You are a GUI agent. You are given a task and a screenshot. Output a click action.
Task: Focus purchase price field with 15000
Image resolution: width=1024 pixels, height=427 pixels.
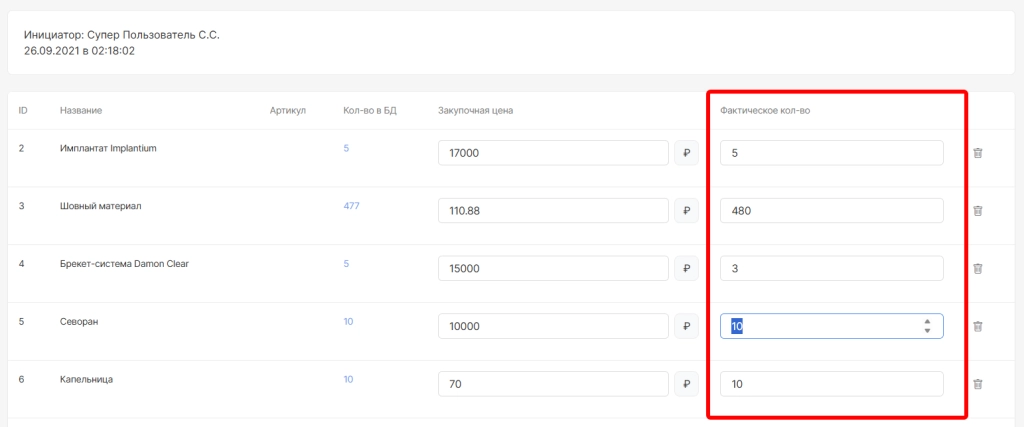tap(553, 269)
